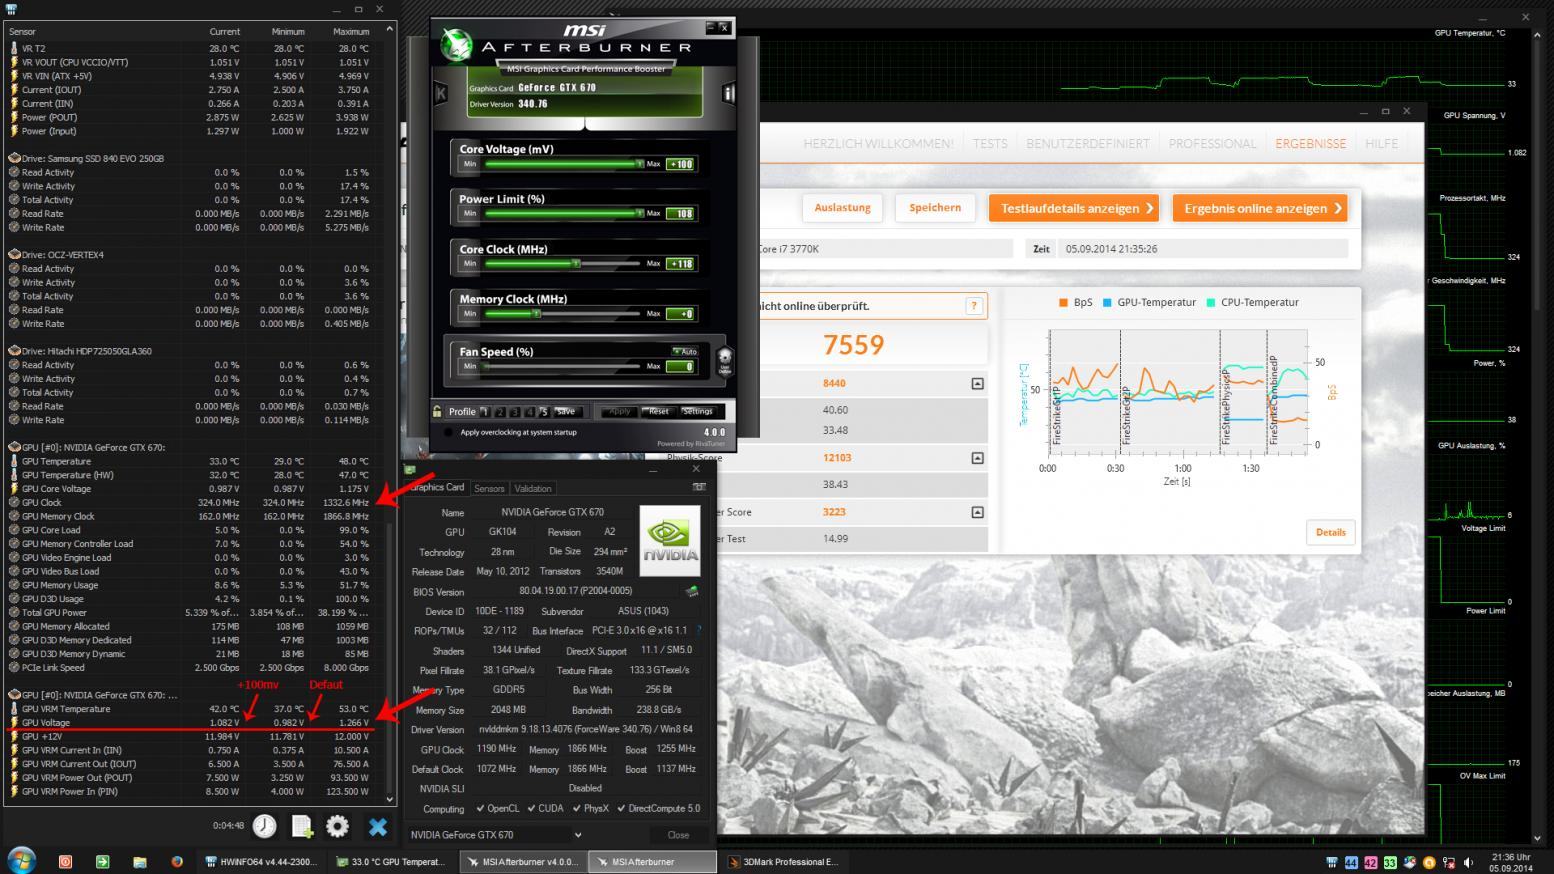Click the User Define fan button

click(725, 360)
